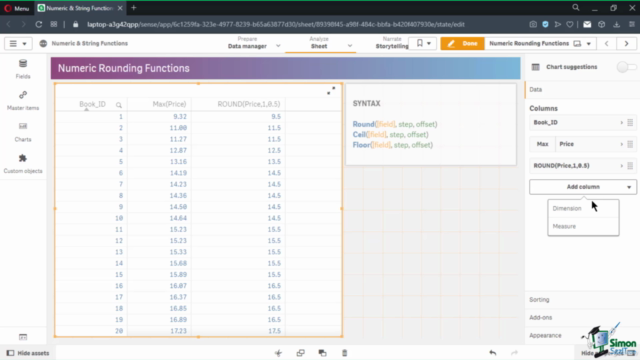Delete the selected table object
Viewport: 640px width, 360px height.
point(344,353)
